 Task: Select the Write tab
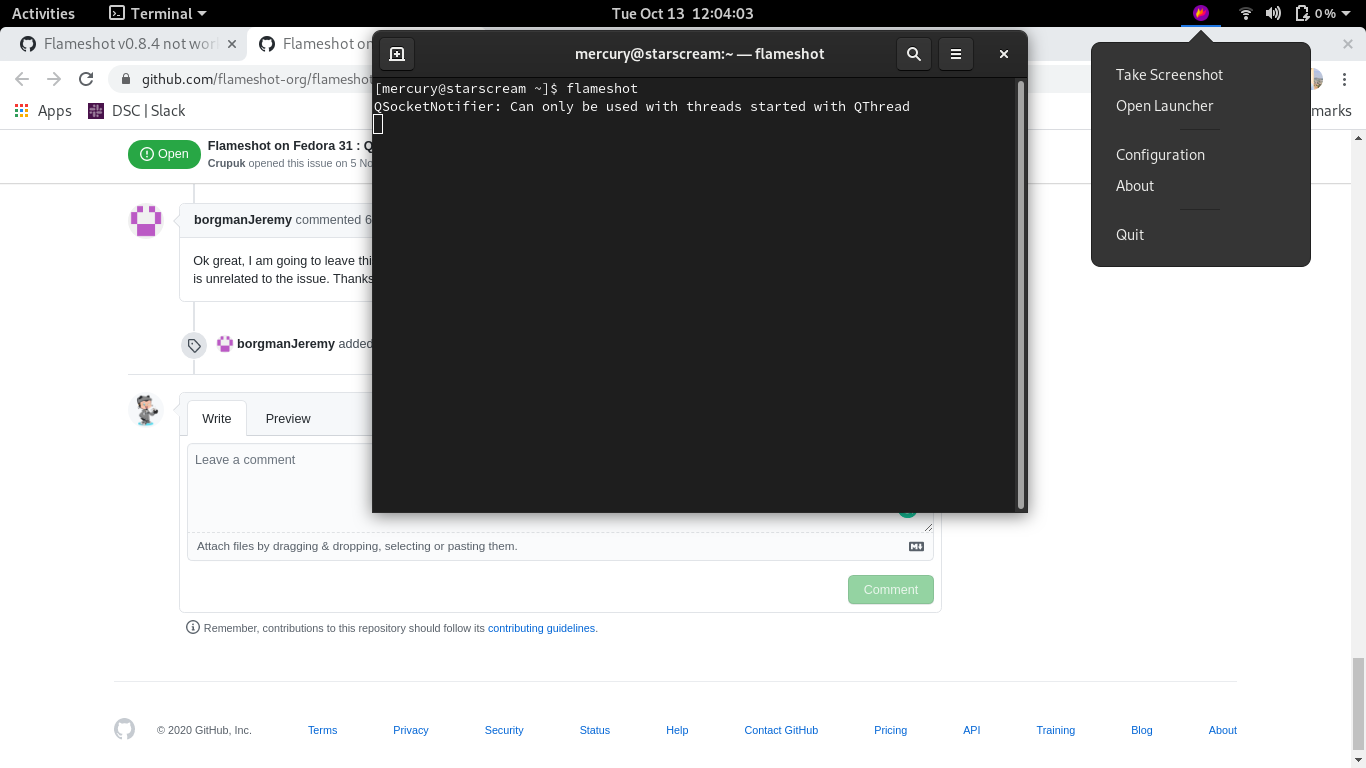[216, 418]
